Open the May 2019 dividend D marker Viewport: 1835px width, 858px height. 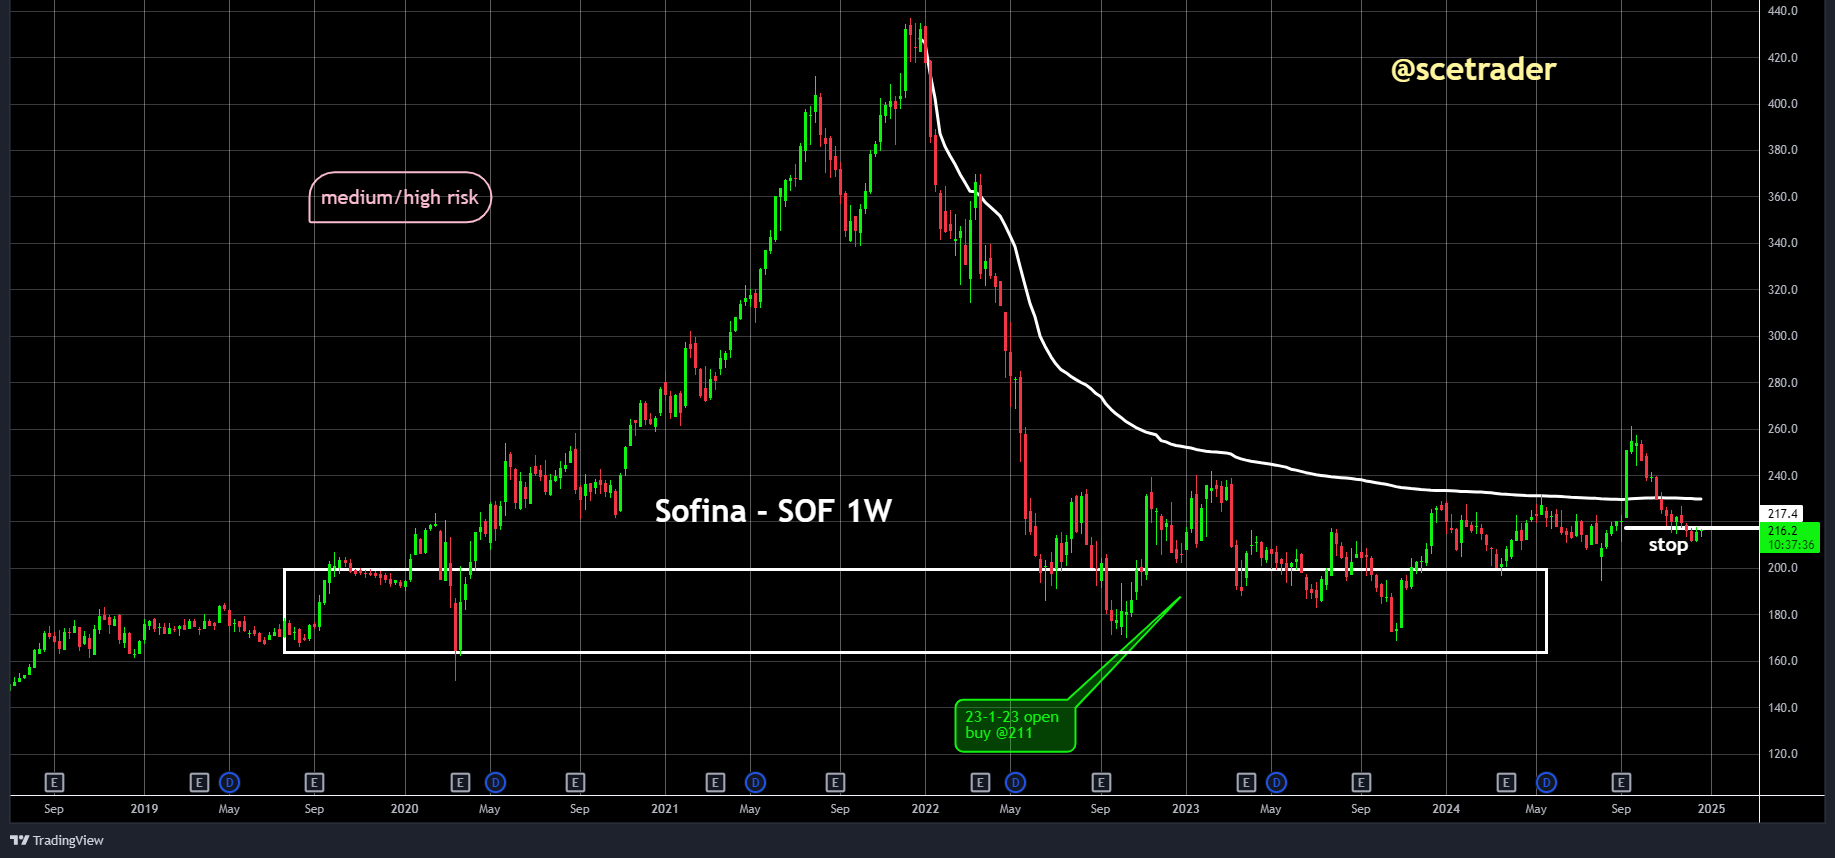click(230, 782)
